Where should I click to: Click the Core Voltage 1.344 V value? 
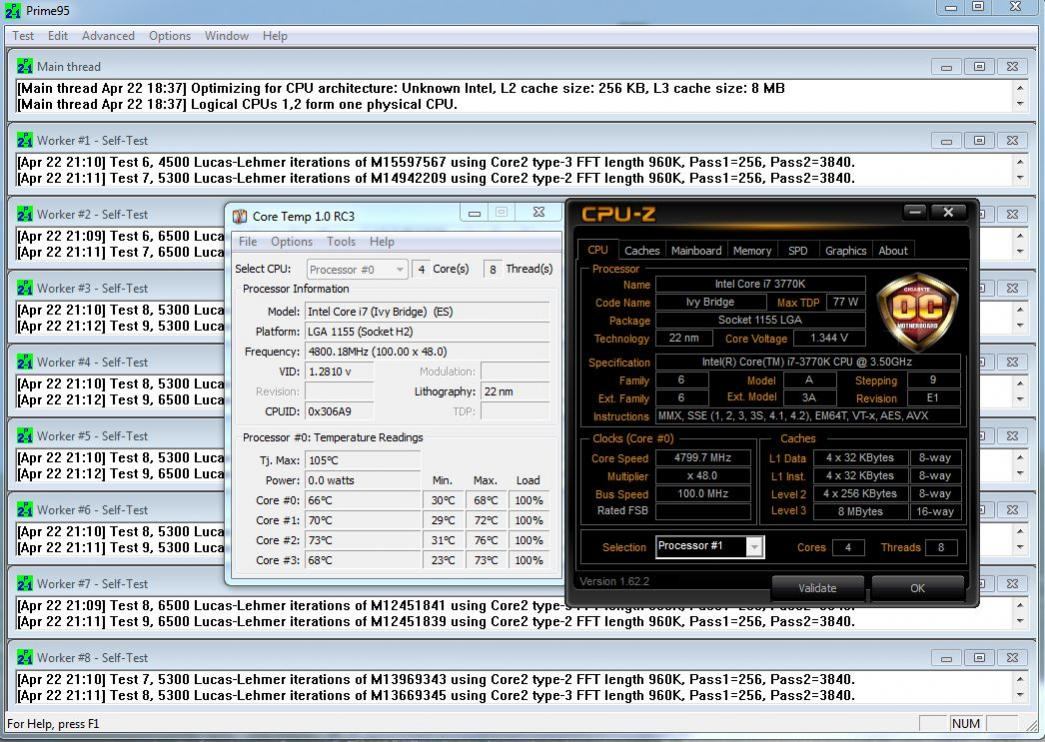829,338
